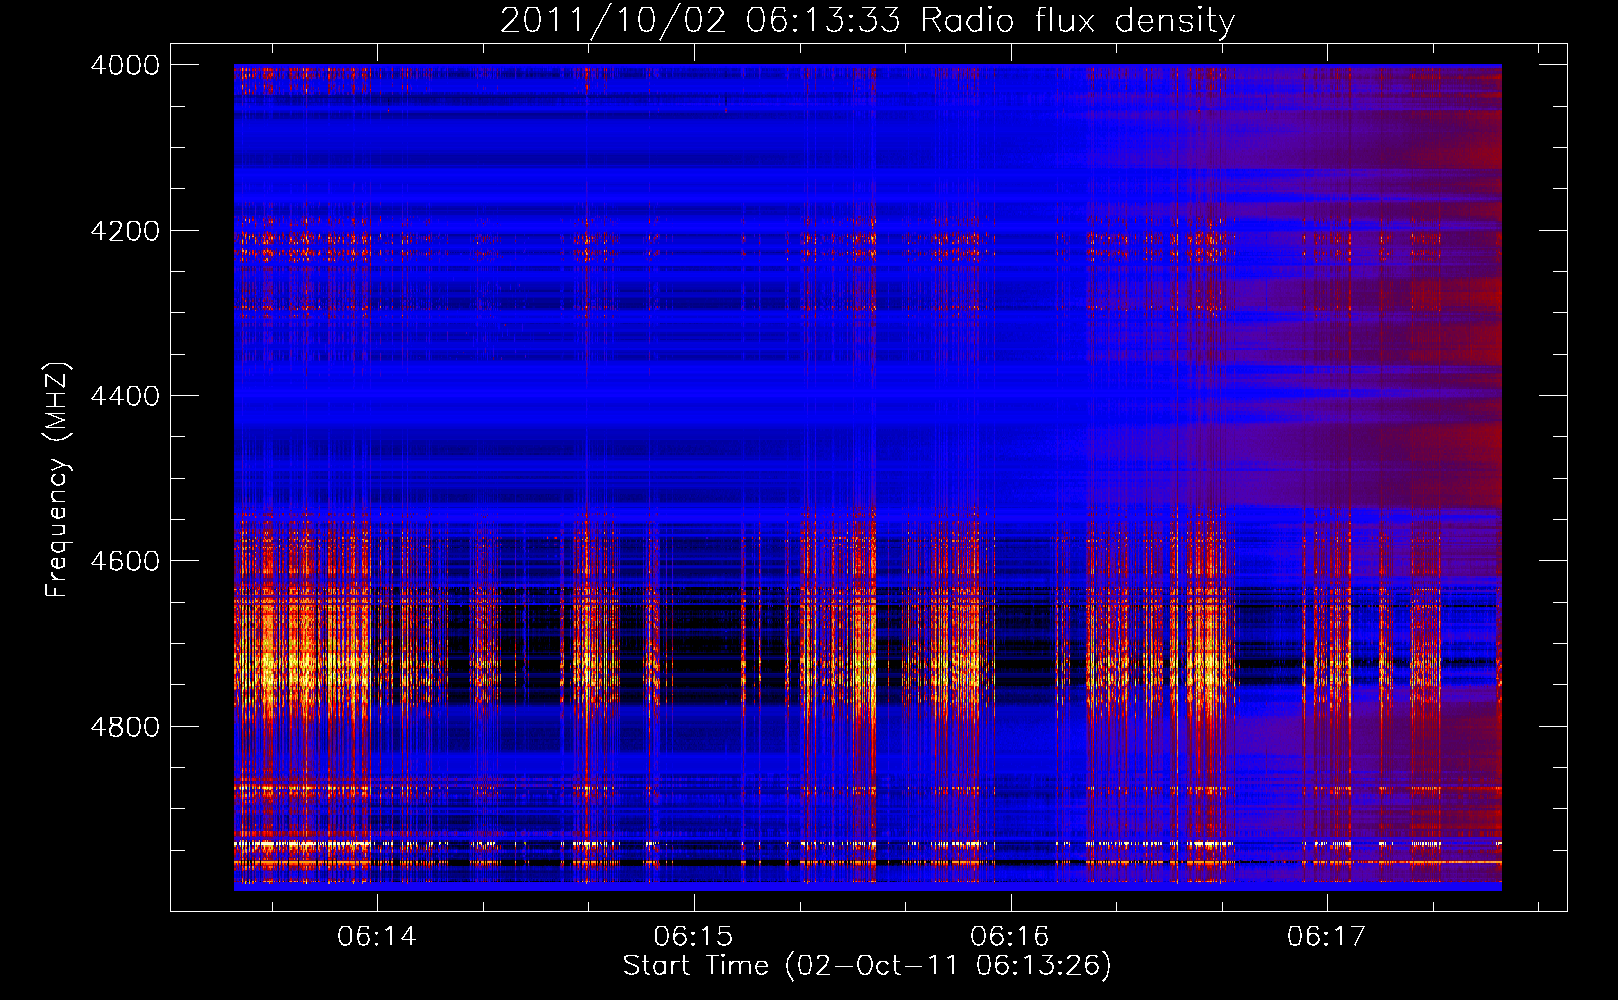Click the 'Frequency (MHZ)' axis label
This screenshot has width=1618, height=1000.
(x=57, y=480)
